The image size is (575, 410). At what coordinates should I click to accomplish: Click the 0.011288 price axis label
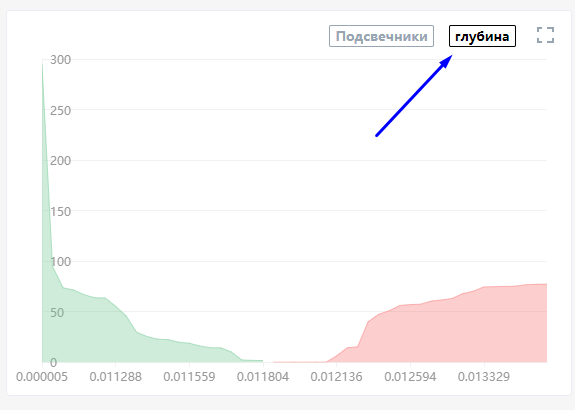pos(116,377)
